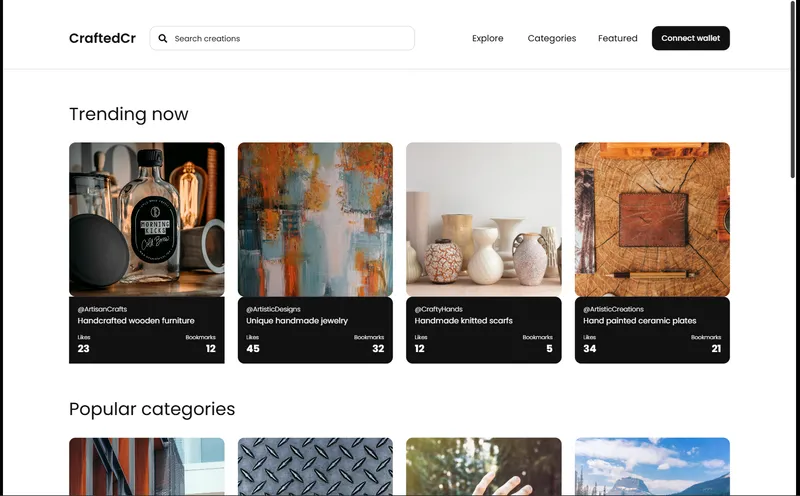The width and height of the screenshot is (800, 496).
Task: Open the abstract orange painting thumbnail
Action: (315, 219)
